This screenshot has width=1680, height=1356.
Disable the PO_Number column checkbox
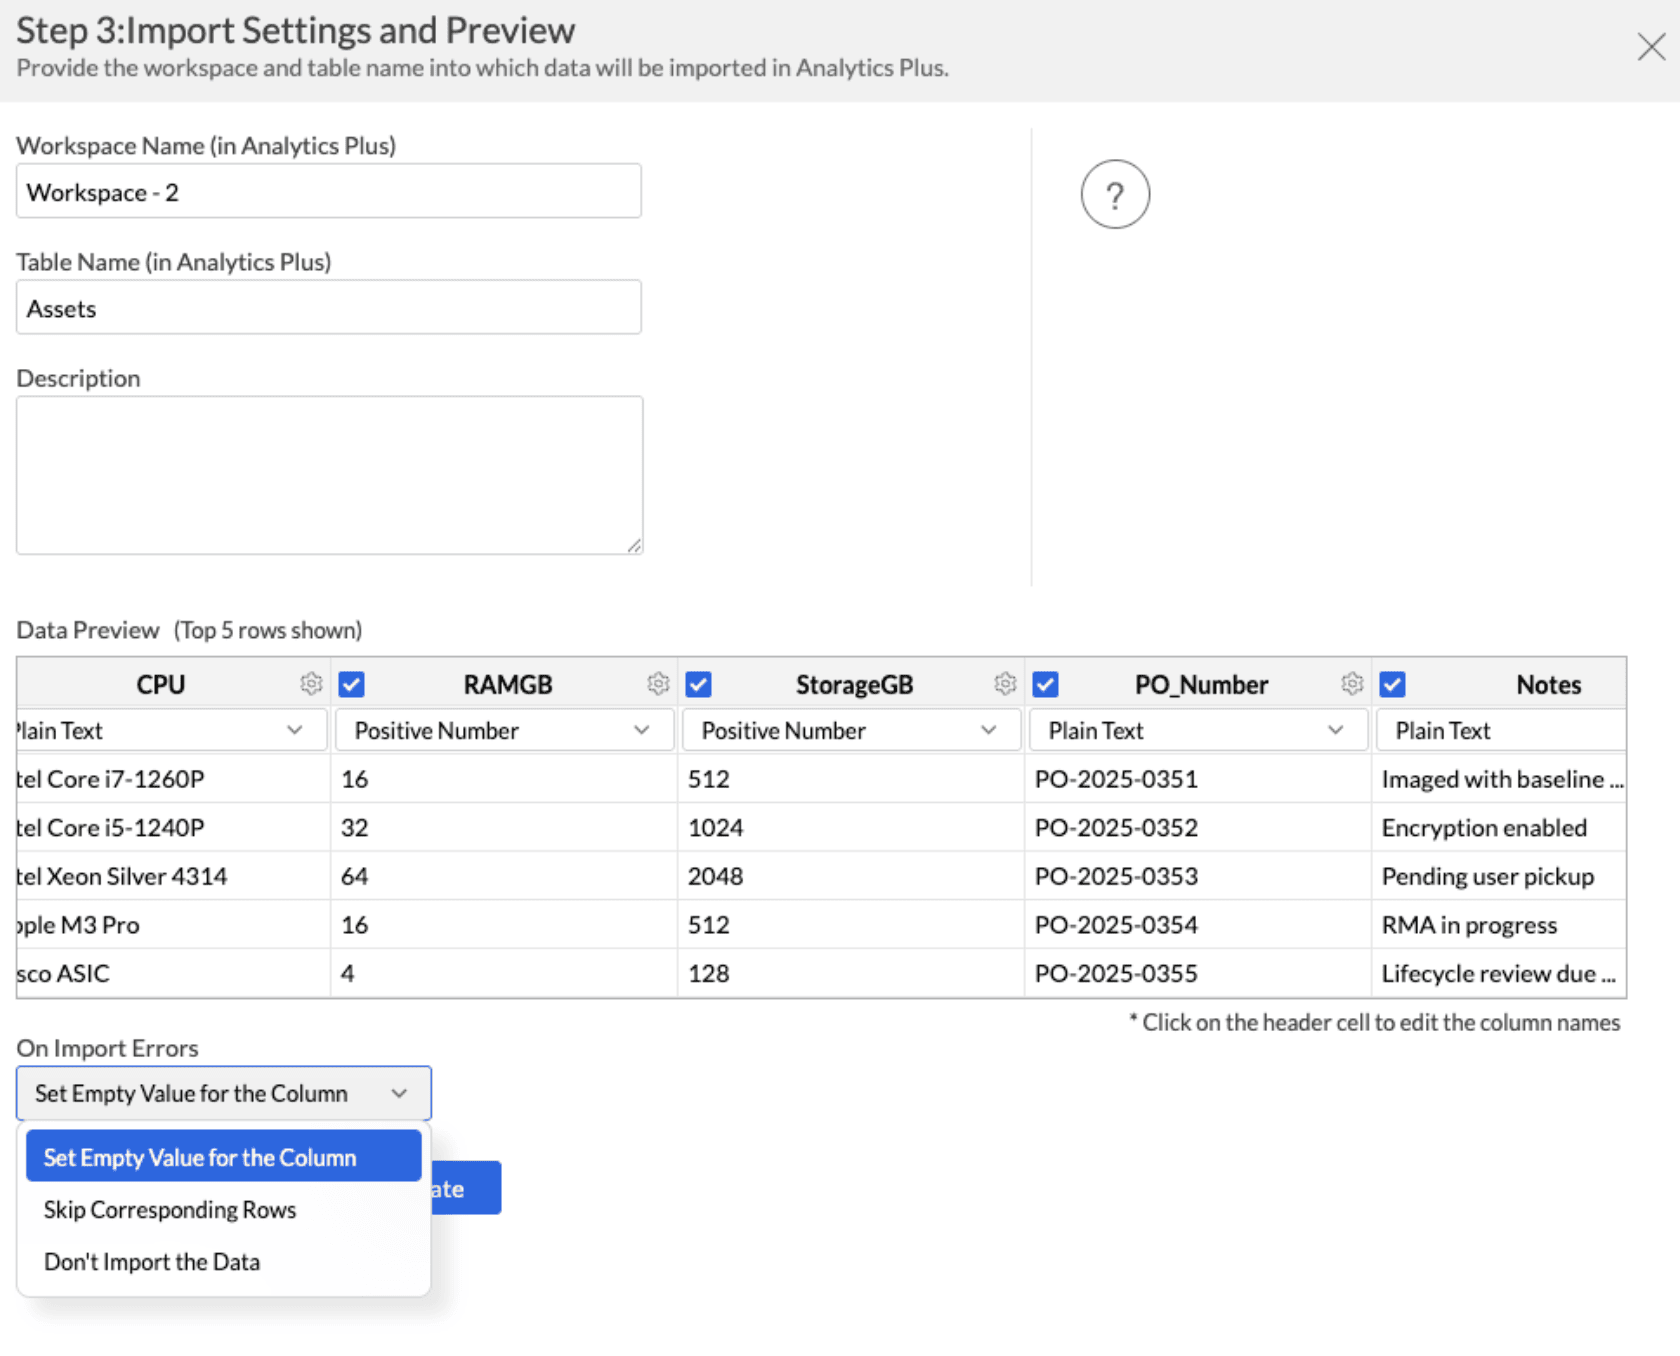1045,684
